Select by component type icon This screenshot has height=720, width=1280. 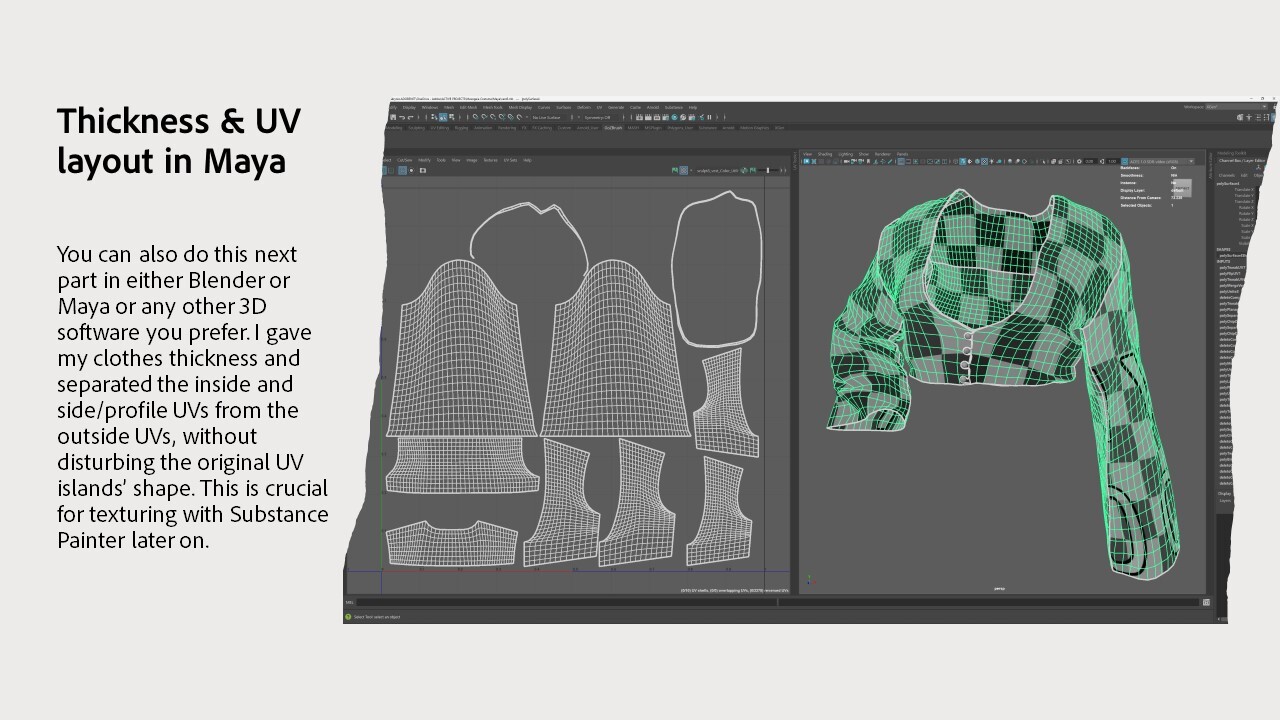(452, 117)
